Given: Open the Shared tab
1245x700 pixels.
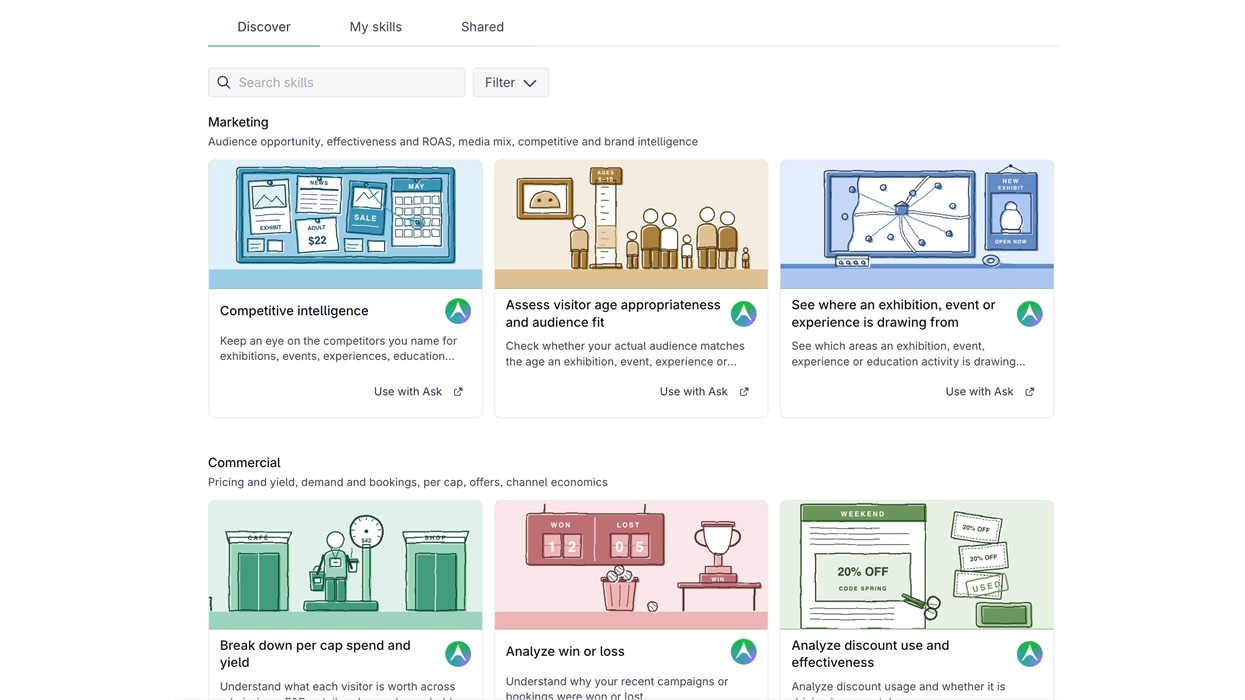Looking at the screenshot, I should point(482,27).
